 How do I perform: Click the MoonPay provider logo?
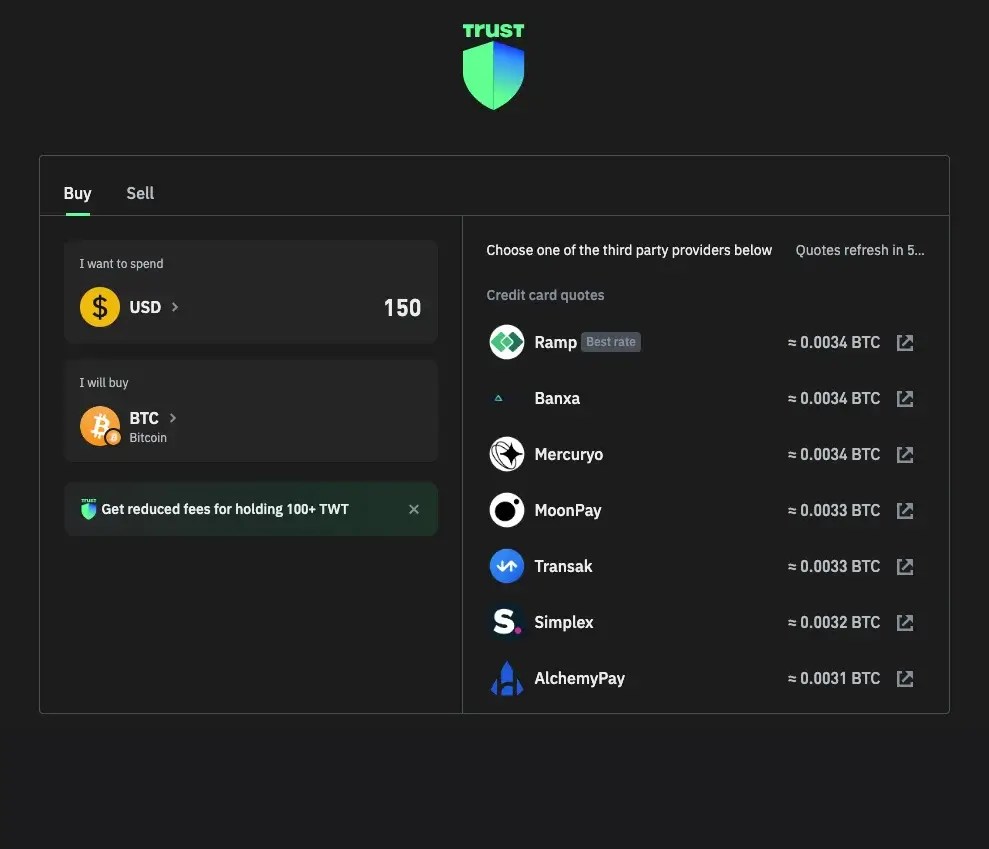point(506,510)
